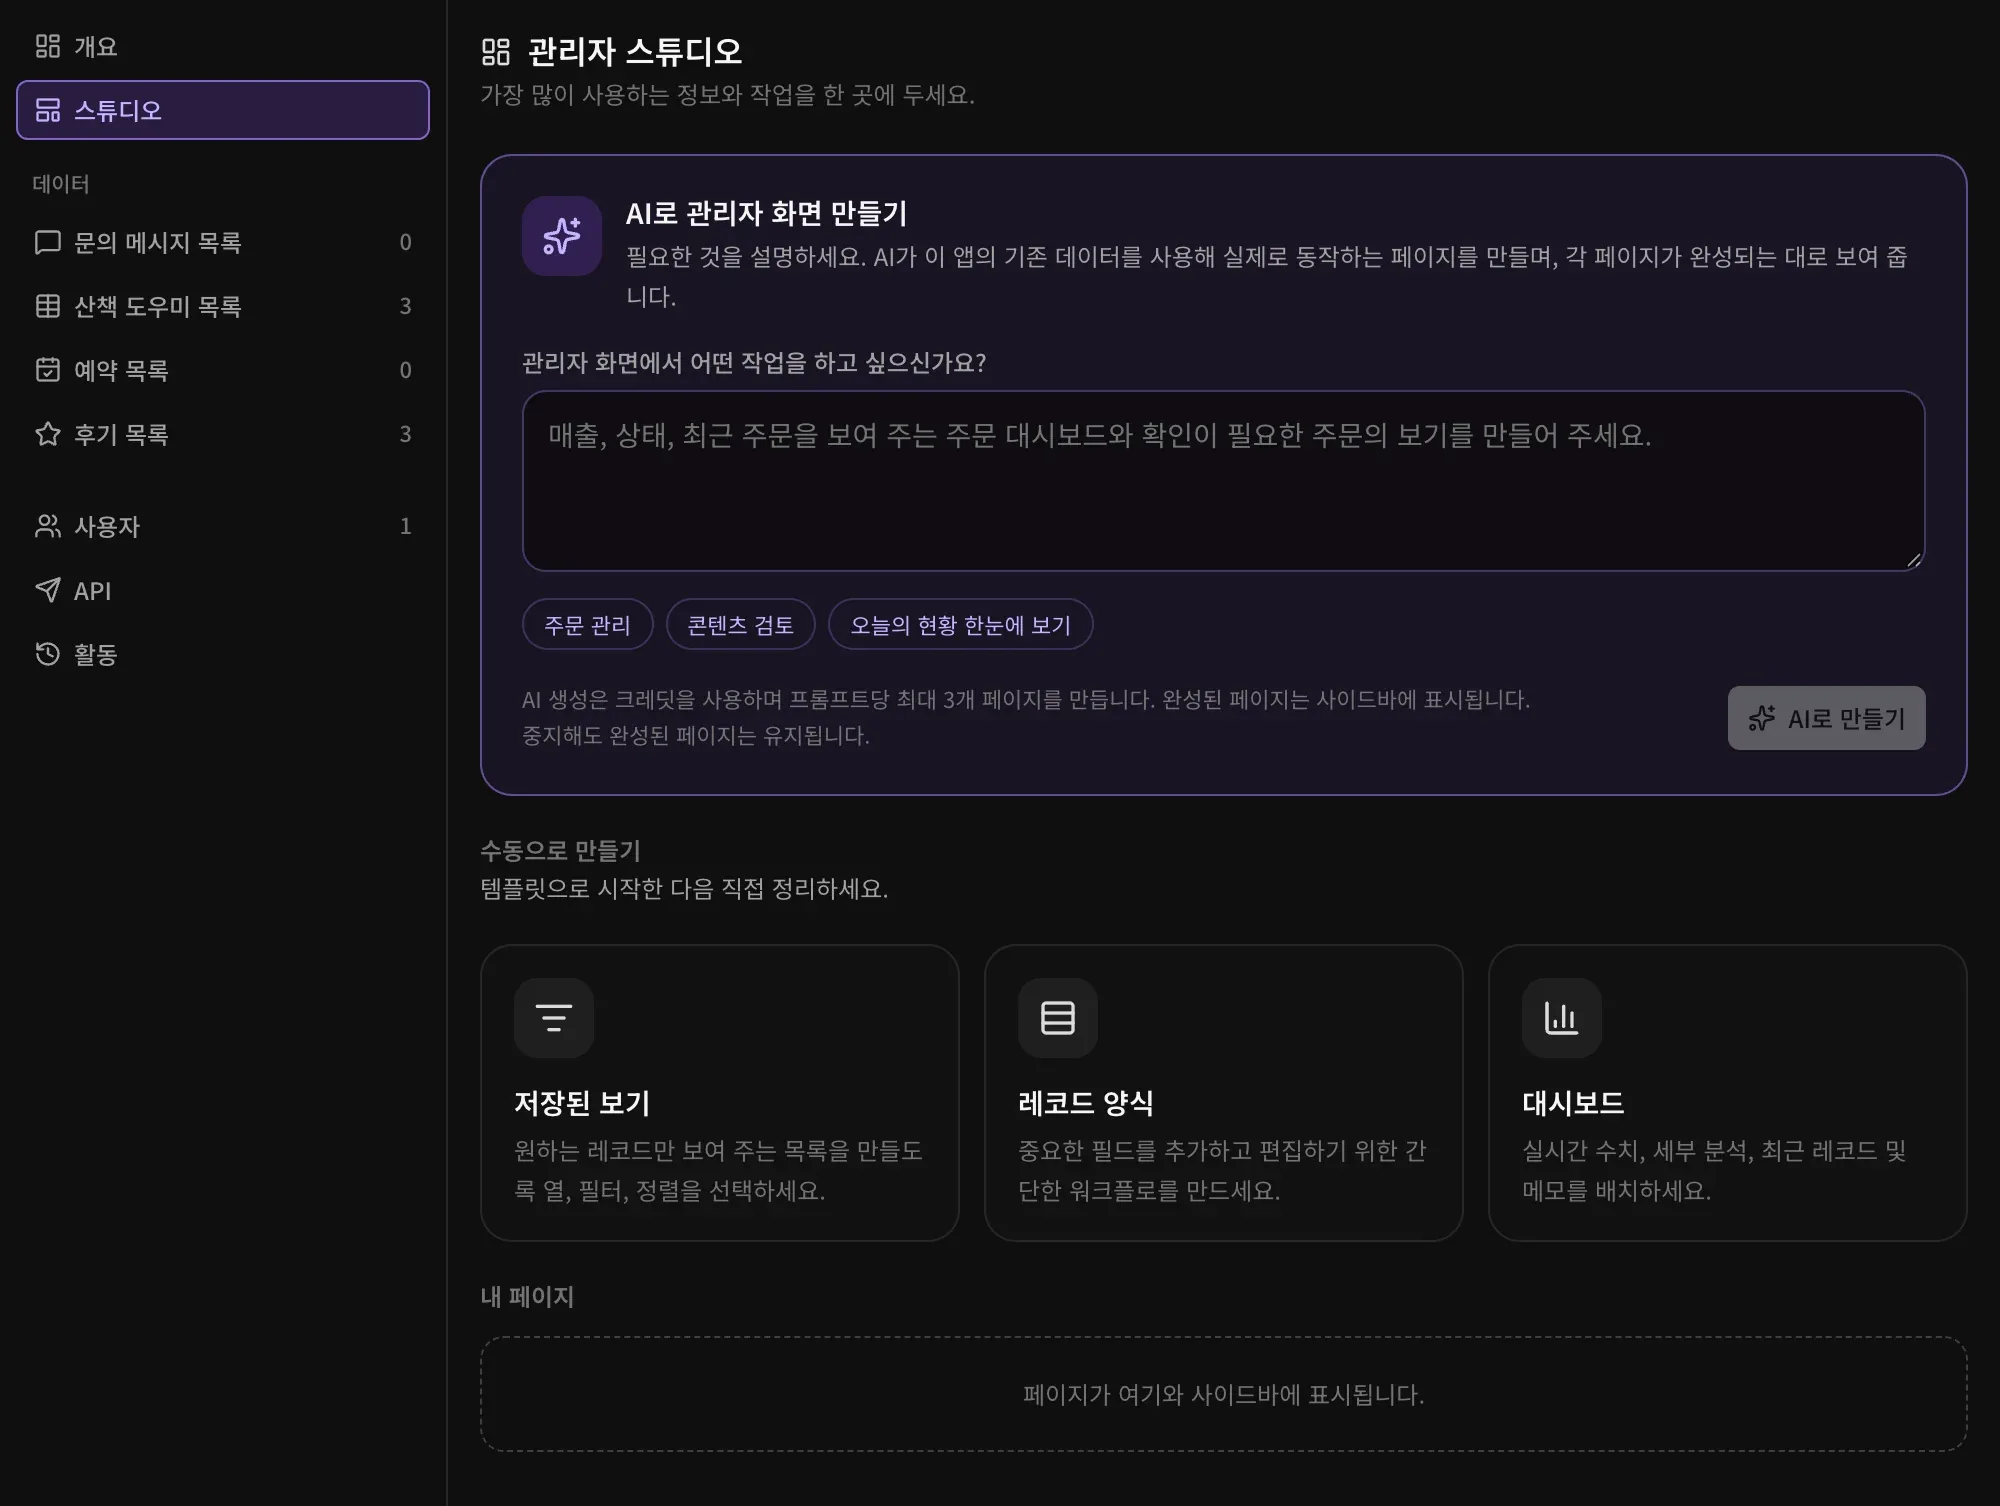Open the 사용자 page
Screen dimensions: 2000x1506
[223, 526]
